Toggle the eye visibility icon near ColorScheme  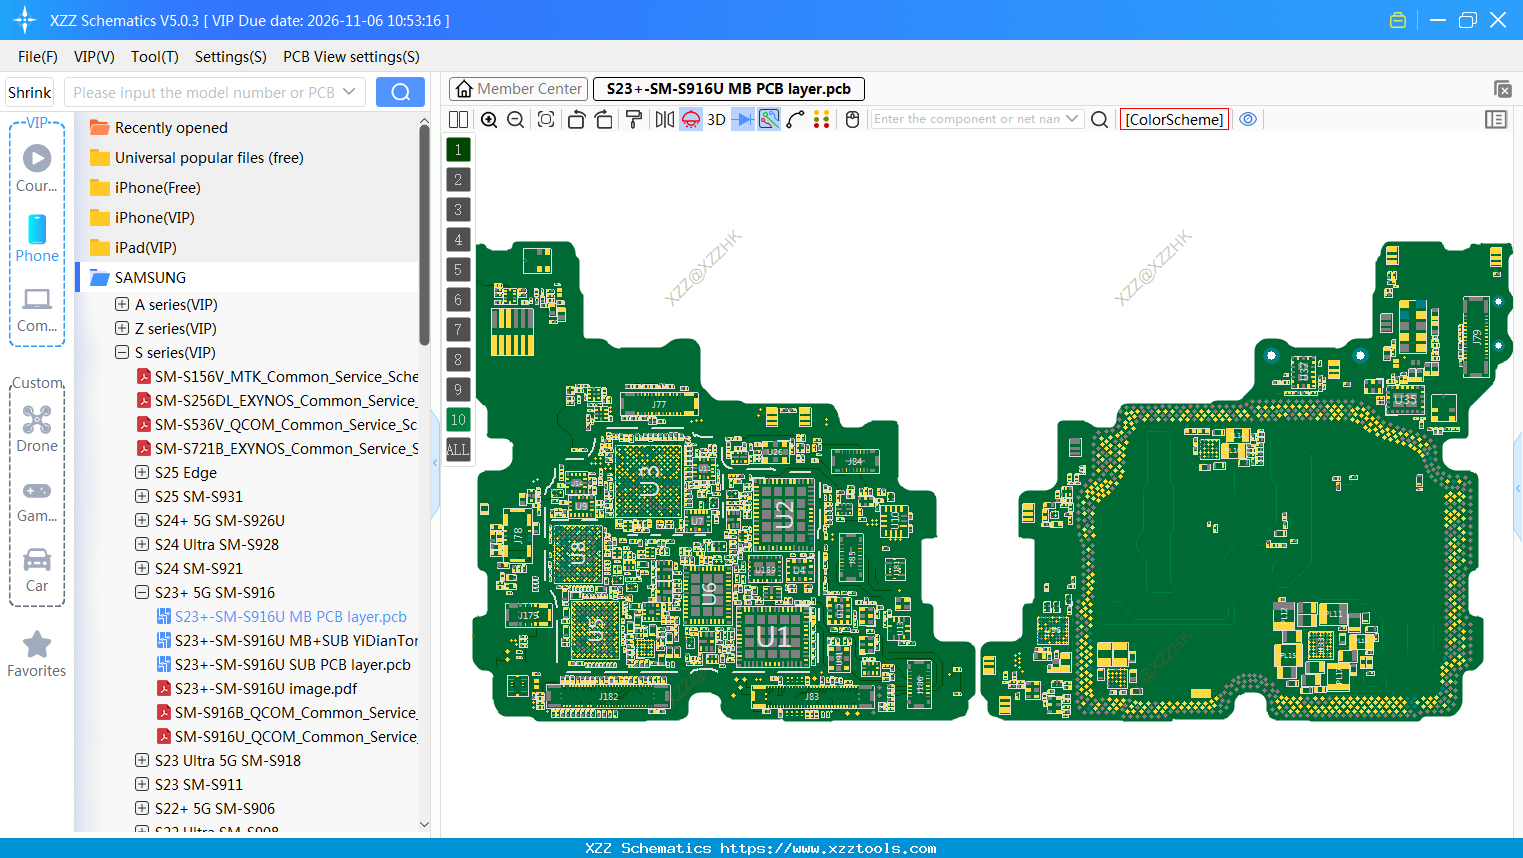click(1248, 119)
